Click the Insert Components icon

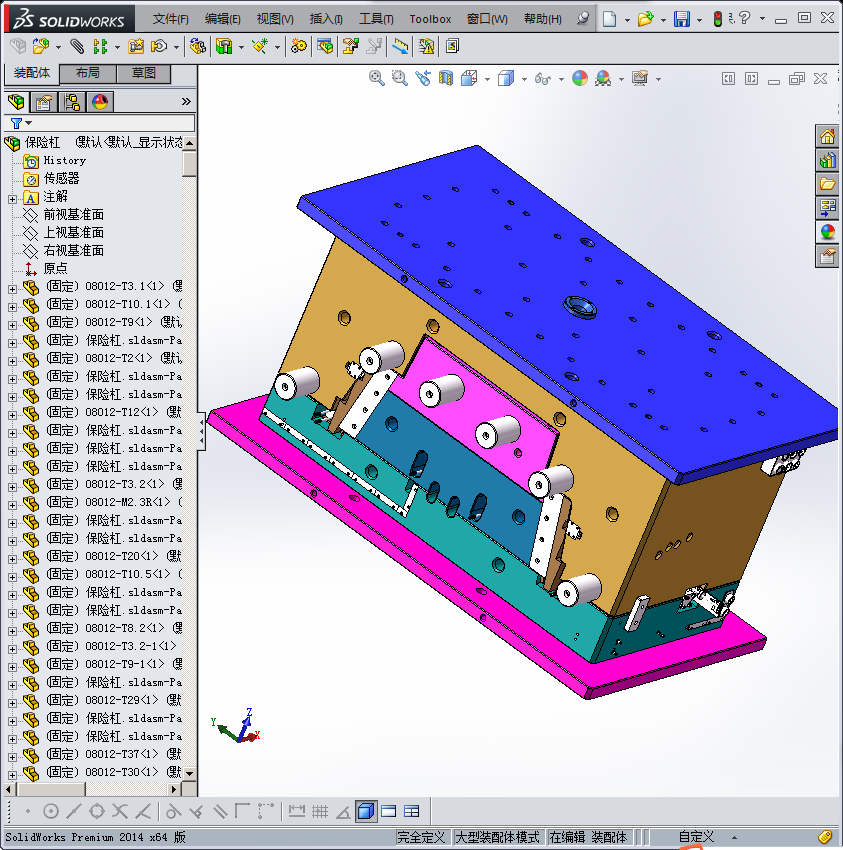41,46
